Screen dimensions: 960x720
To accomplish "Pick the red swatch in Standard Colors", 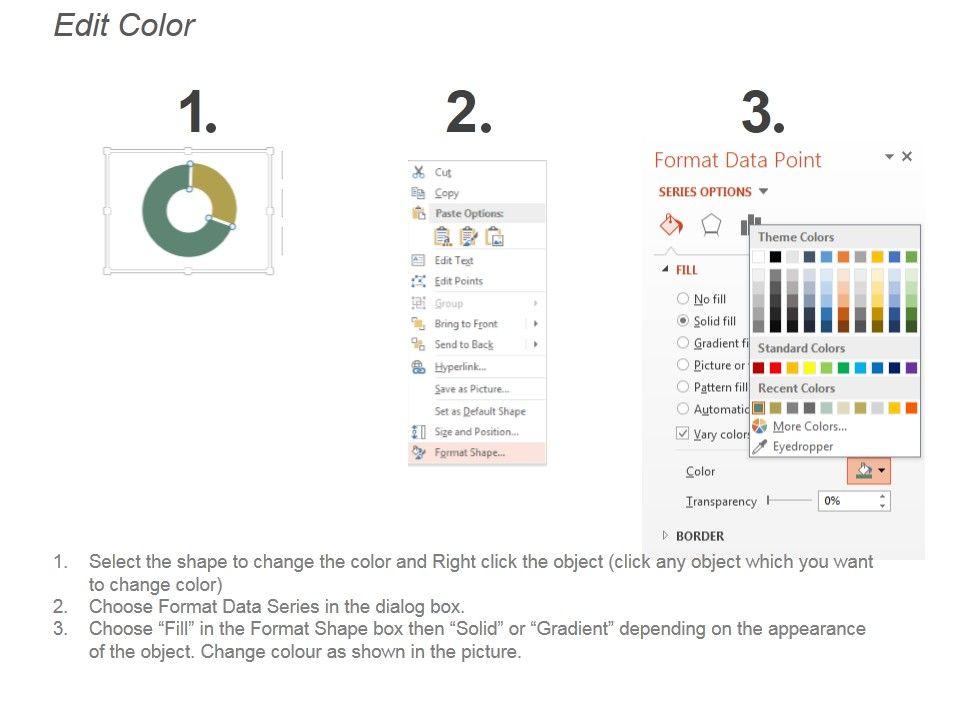I will pos(775,368).
